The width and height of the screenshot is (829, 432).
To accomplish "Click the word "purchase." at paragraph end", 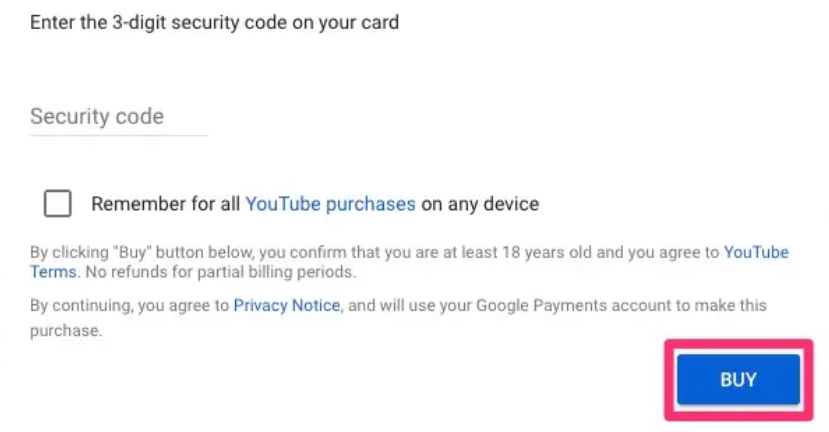I will pos(66,331).
